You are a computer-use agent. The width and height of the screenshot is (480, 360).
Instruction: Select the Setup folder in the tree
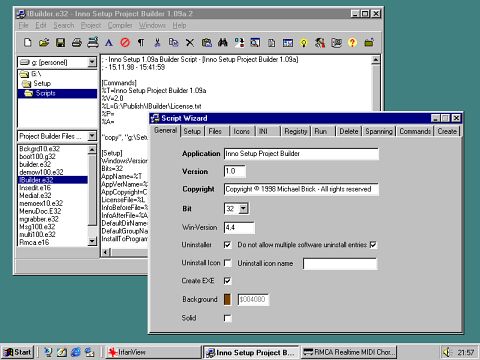[x=42, y=83]
